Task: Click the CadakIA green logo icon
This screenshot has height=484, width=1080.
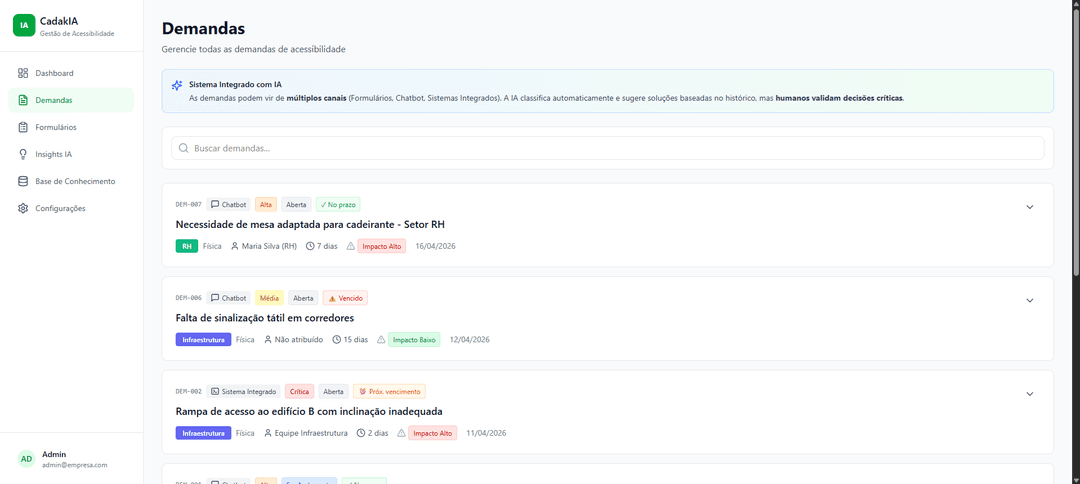Action: tap(24, 25)
